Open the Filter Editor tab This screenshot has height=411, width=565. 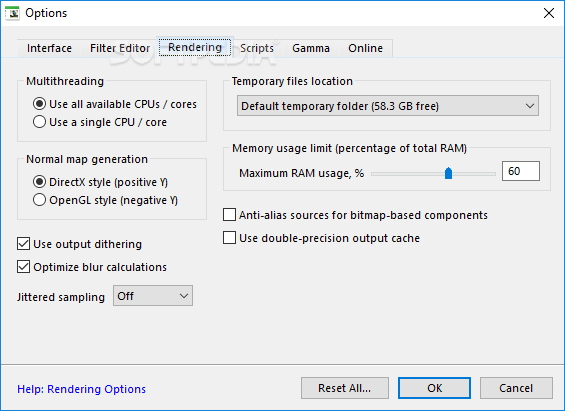[120, 48]
